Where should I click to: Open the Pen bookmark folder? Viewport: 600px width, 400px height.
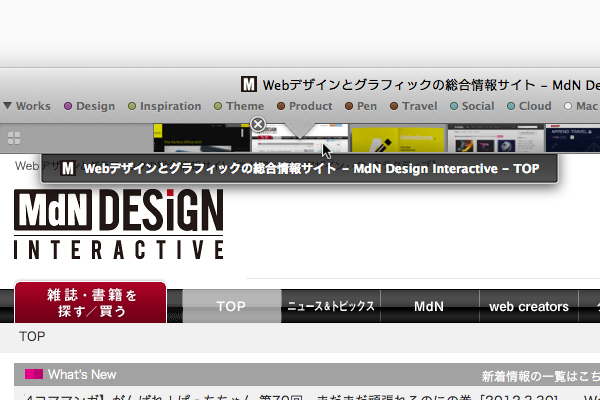click(361, 106)
